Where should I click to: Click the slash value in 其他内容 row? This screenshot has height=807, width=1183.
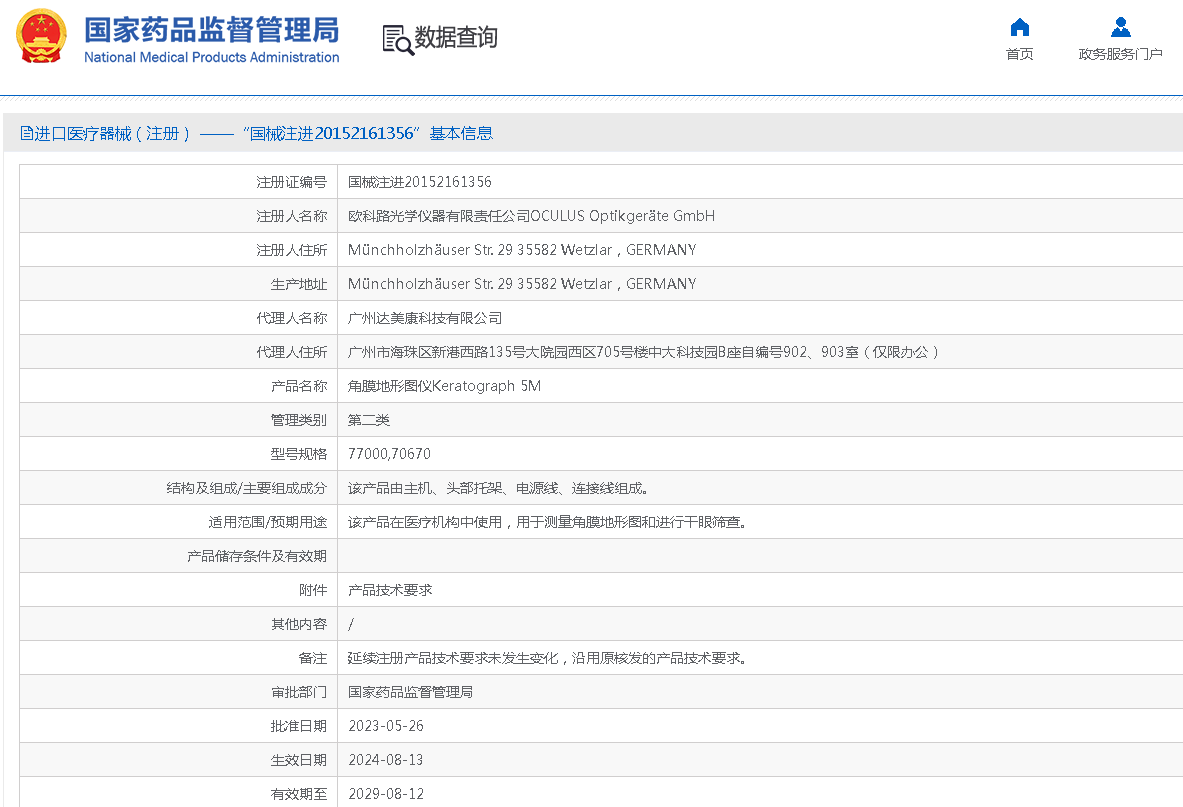351,624
